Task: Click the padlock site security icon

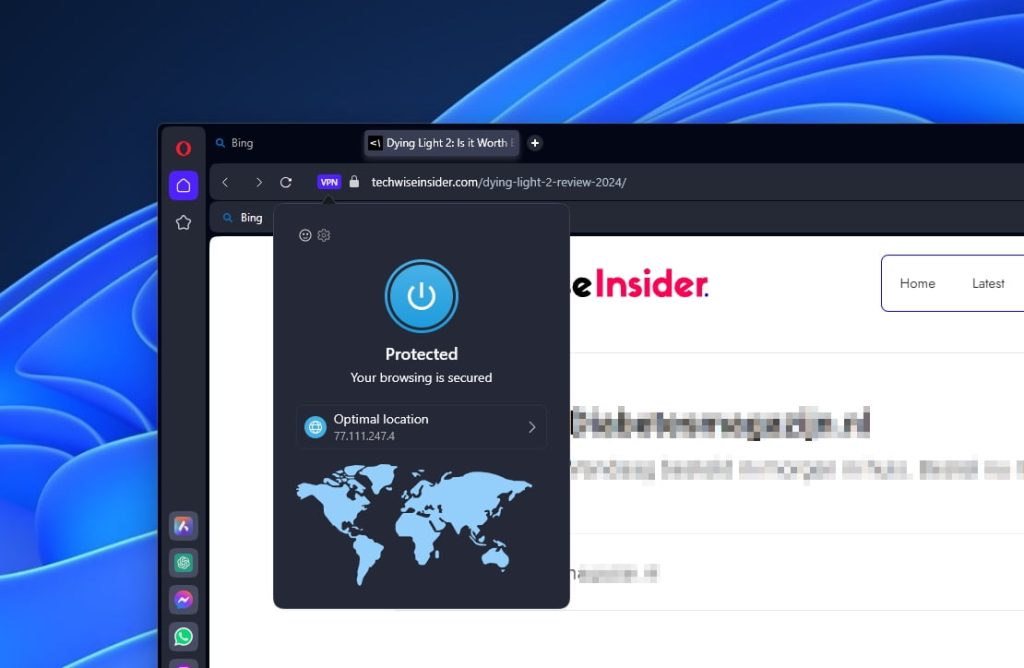Action: tap(355, 181)
